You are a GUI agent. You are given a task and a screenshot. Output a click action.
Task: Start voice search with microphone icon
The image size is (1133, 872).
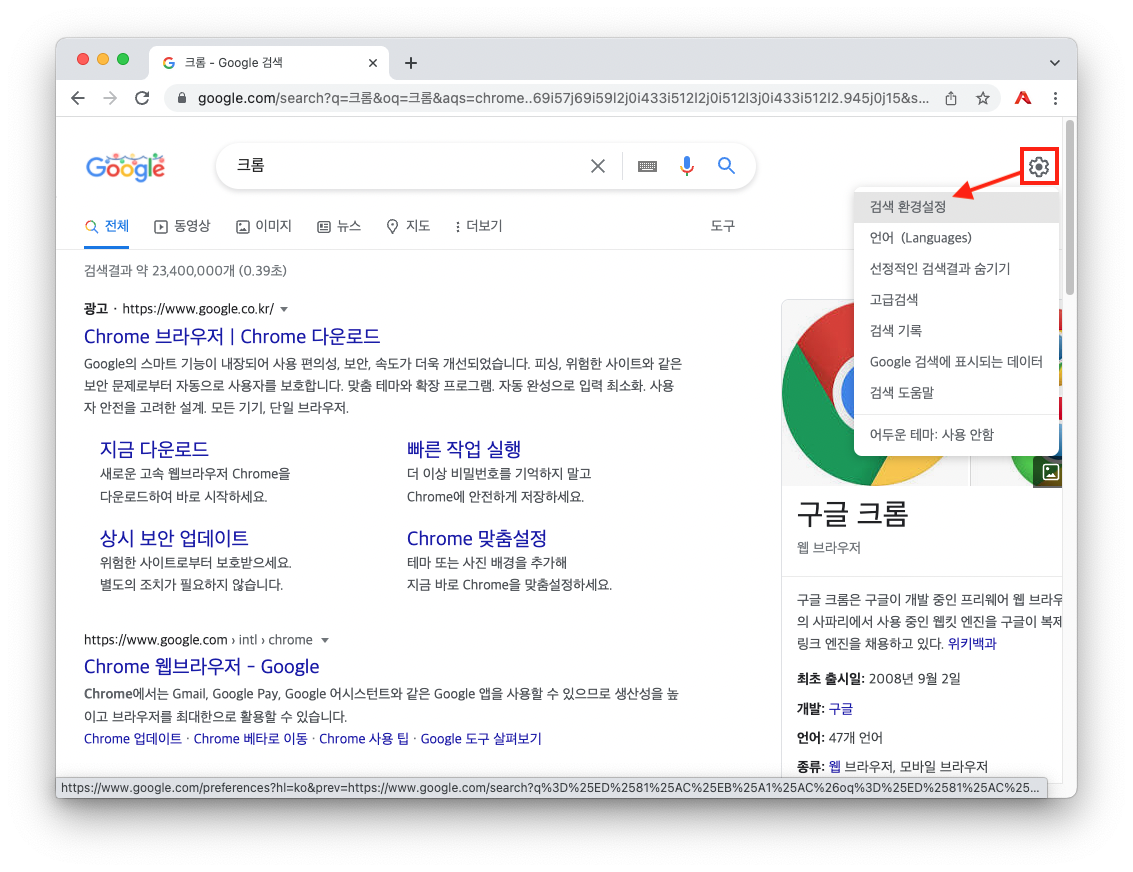[x=687, y=166]
